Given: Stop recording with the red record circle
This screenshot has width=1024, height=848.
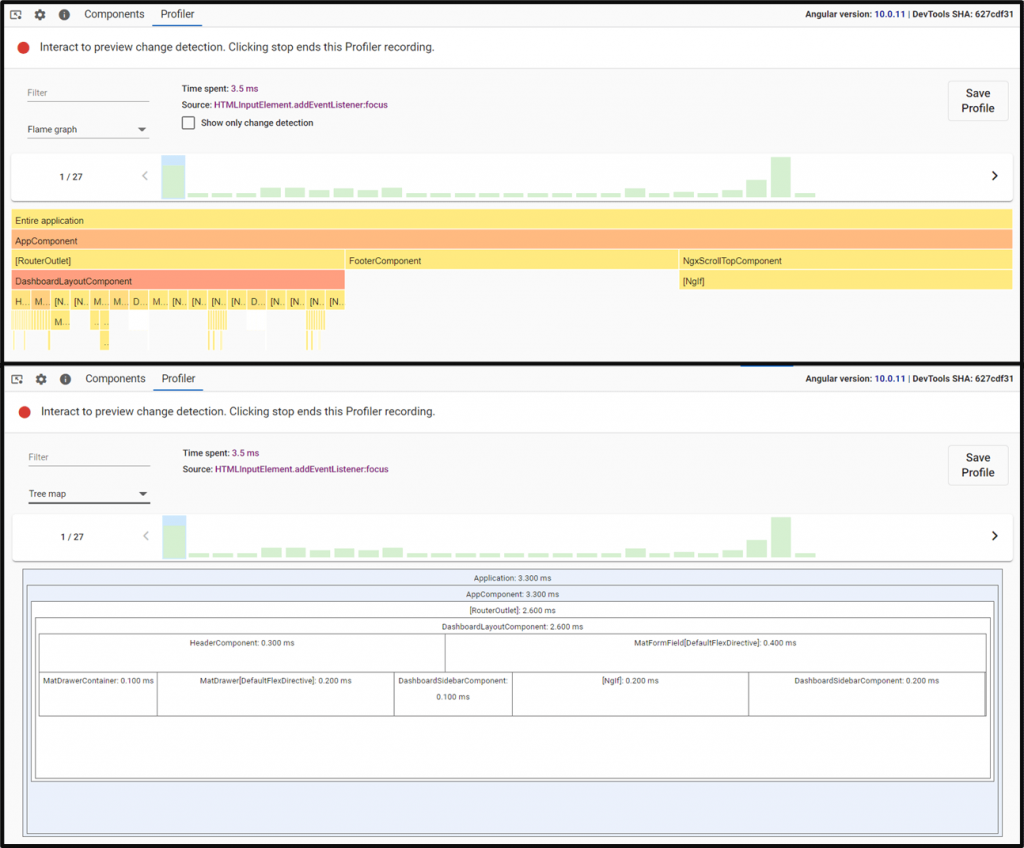Looking at the screenshot, I should point(22,46).
